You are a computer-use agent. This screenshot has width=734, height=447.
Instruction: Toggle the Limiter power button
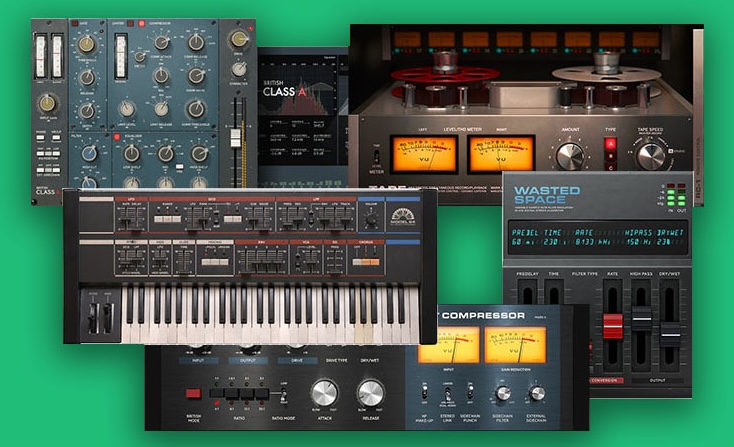131,23
